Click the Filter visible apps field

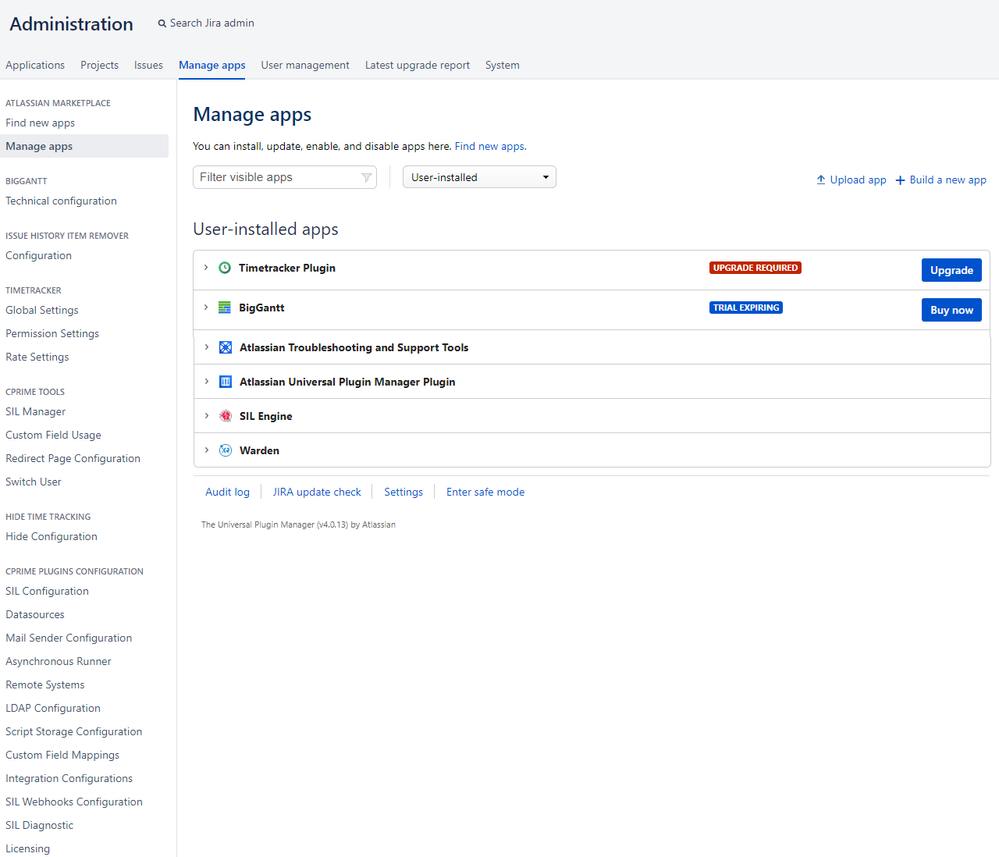285,177
